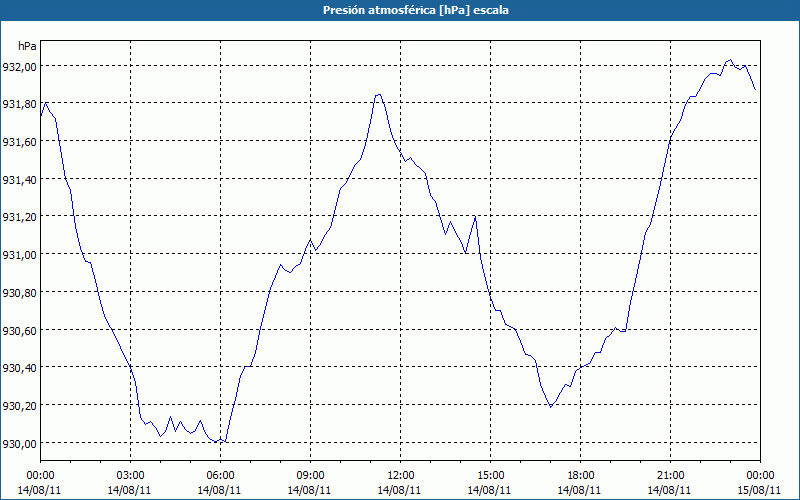Screen dimensions: 800x500
Task: Select the 931,80 y-axis value
Action: point(19,104)
